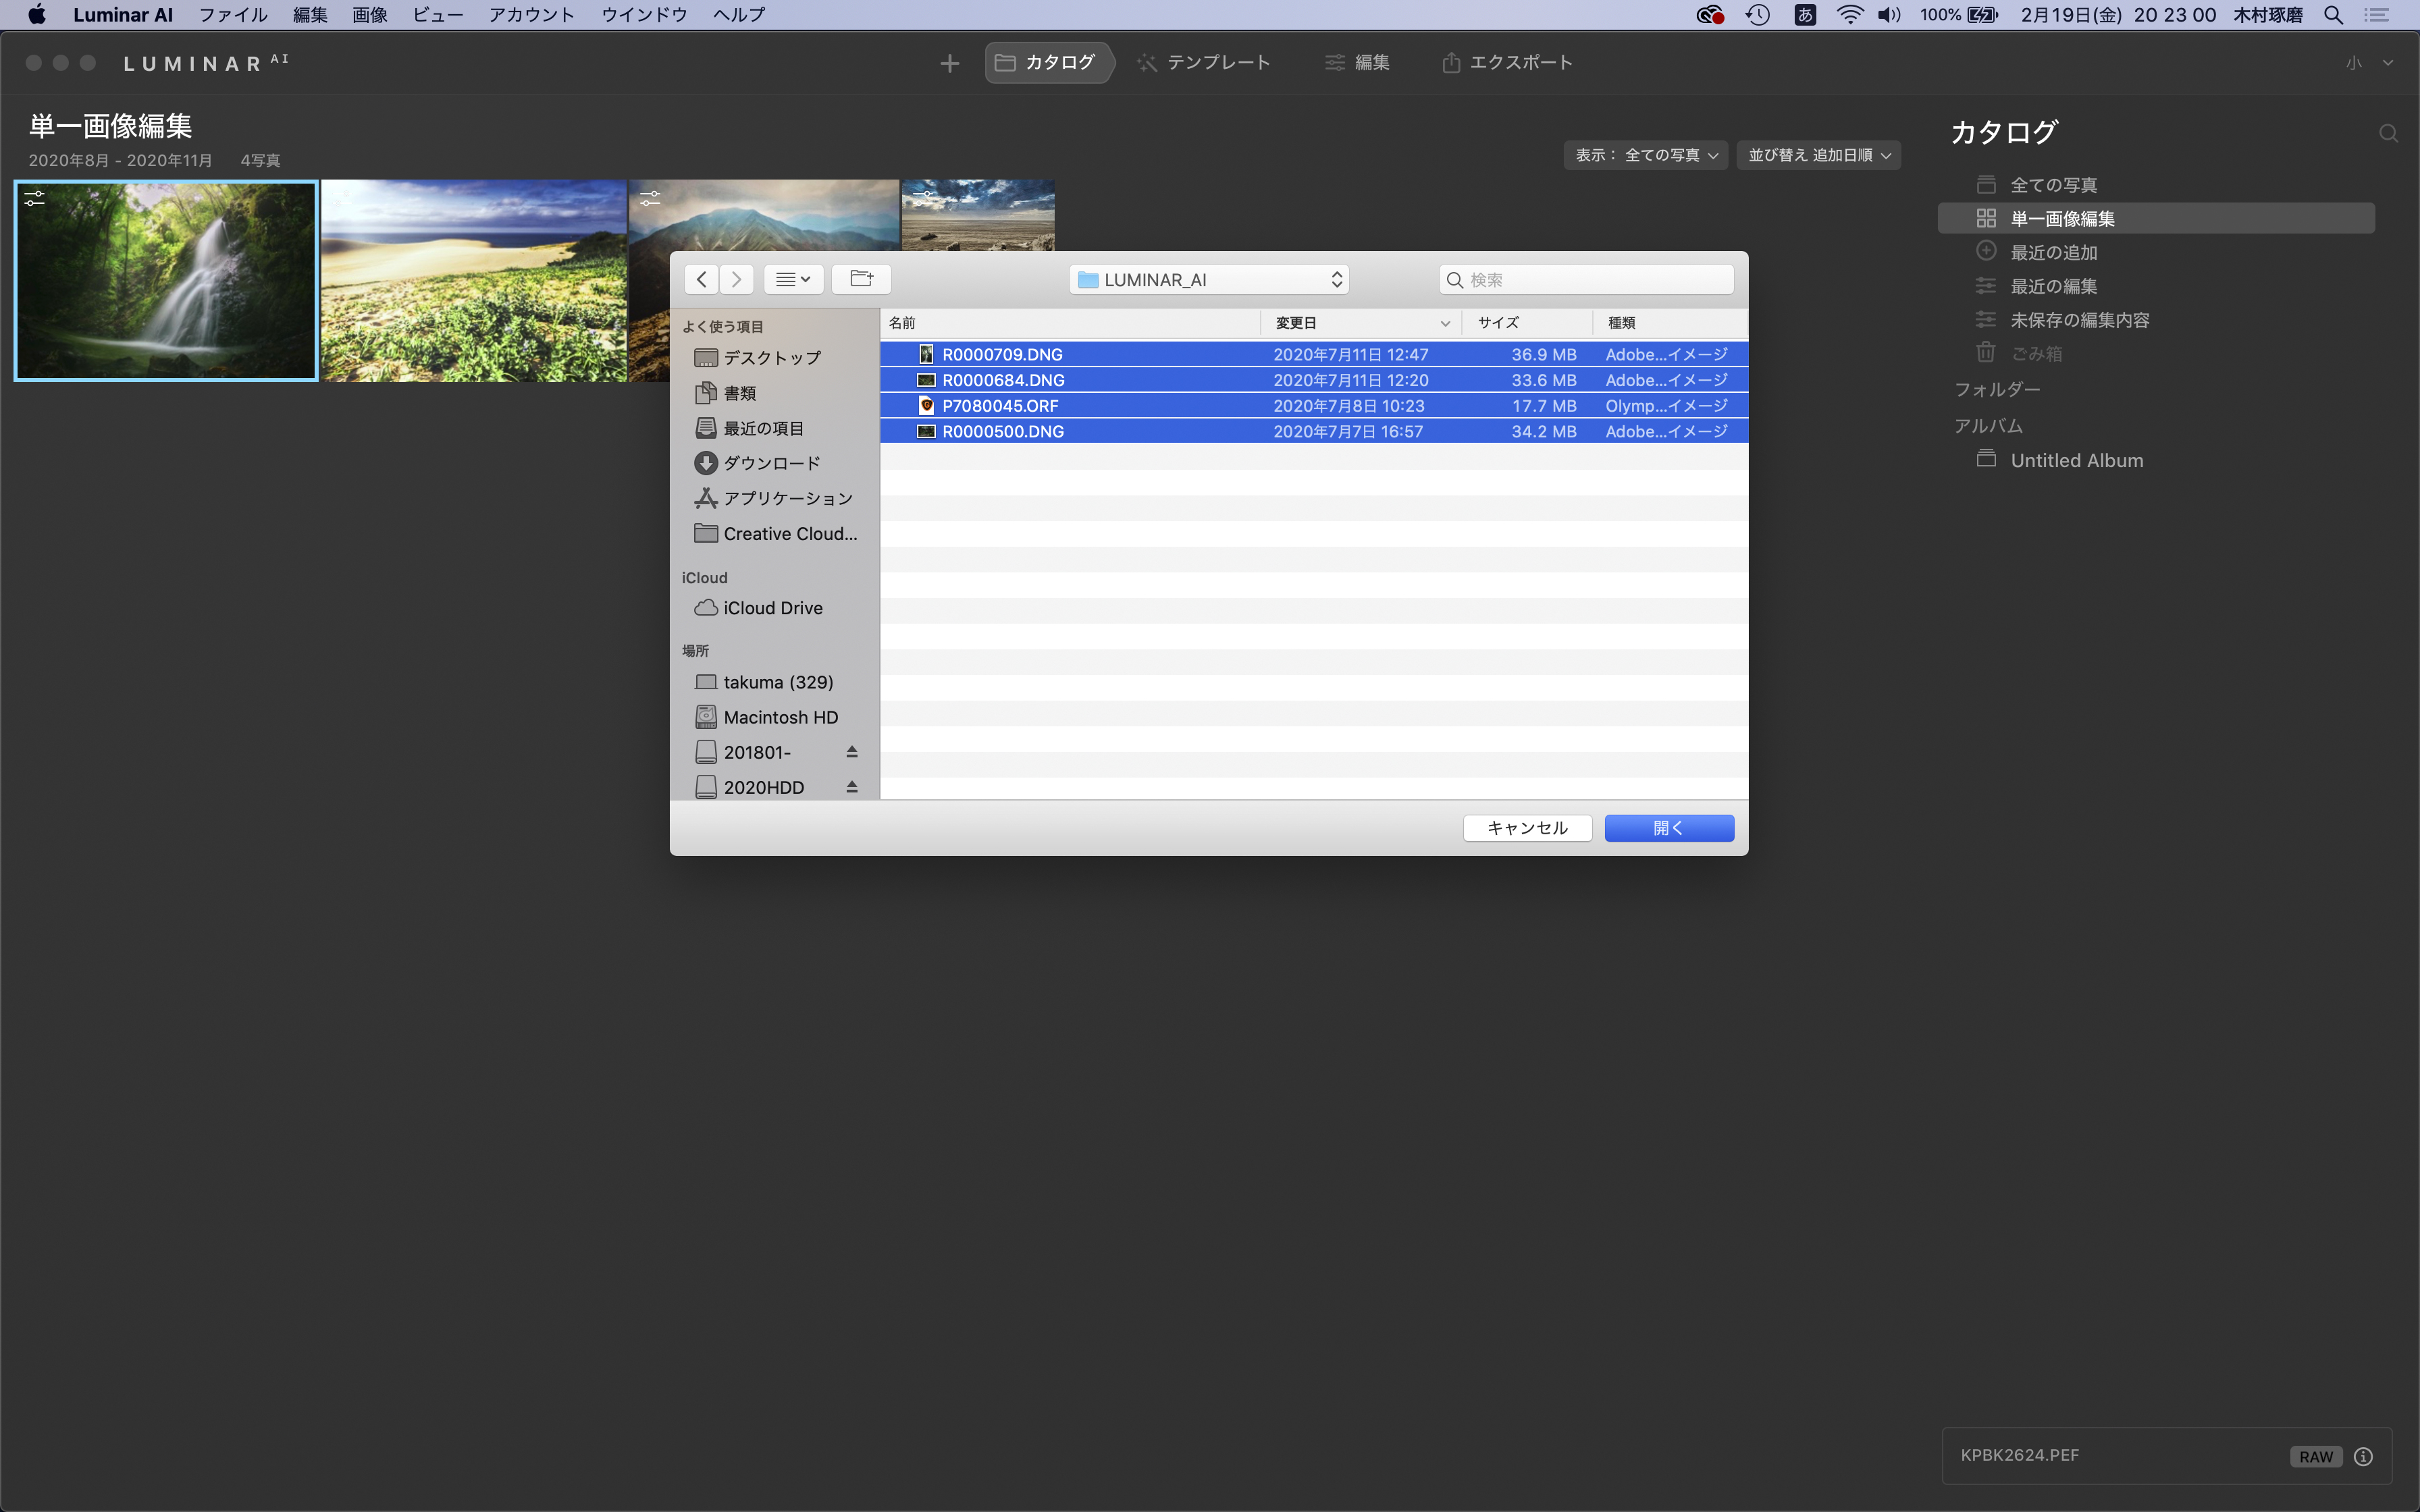
Task: Open the 並び替え 追加日順 sort dropdown
Action: 1818,155
